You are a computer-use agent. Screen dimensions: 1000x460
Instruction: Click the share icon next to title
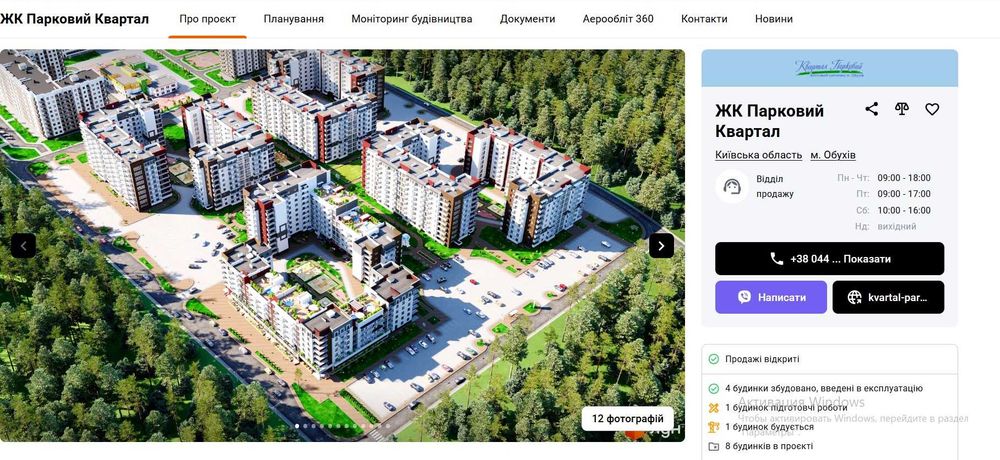[x=871, y=109]
